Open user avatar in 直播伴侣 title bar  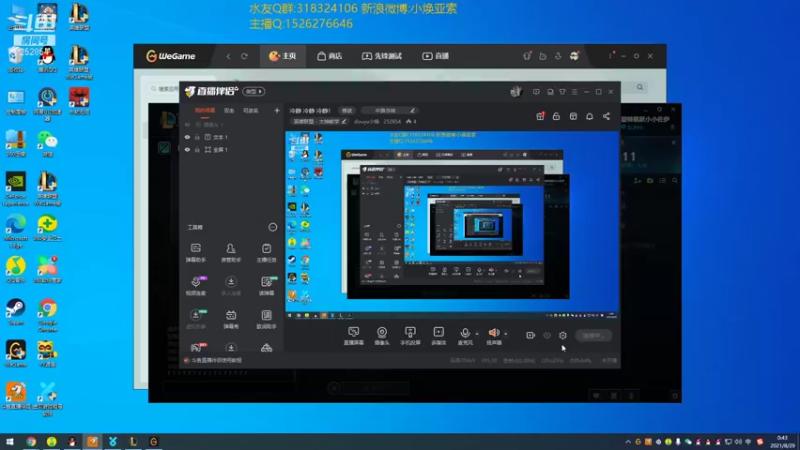(x=516, y=91)
